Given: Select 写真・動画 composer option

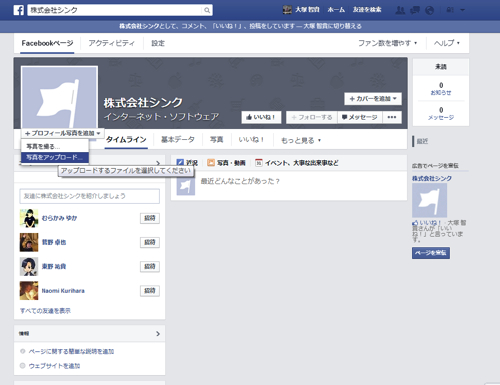Looking at the screenshot, I should coord(226,163).
